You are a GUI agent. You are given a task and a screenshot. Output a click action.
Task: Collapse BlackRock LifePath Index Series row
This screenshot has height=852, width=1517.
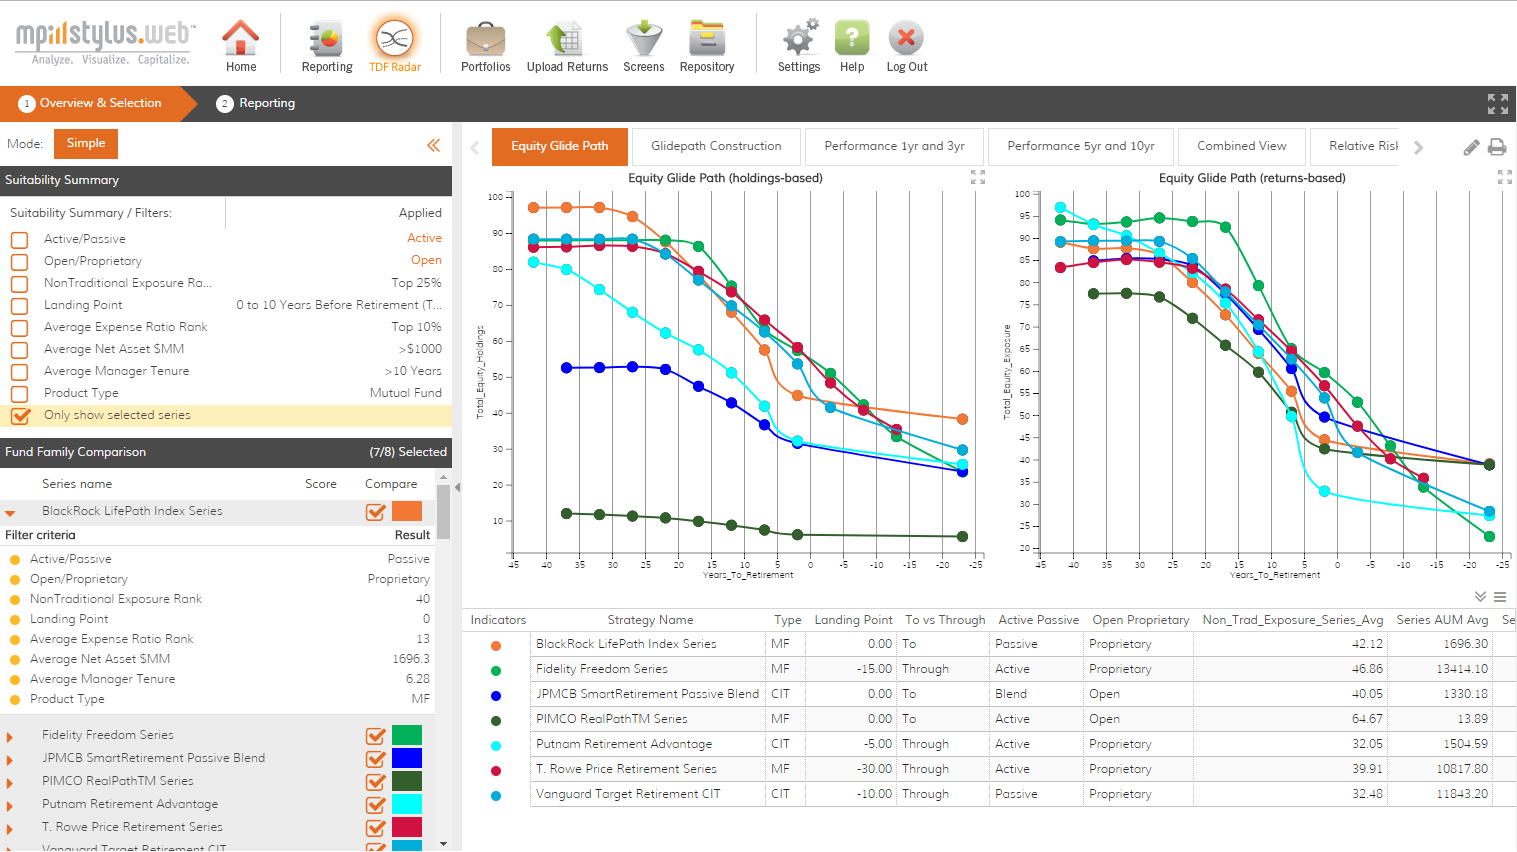pos(10,513)
